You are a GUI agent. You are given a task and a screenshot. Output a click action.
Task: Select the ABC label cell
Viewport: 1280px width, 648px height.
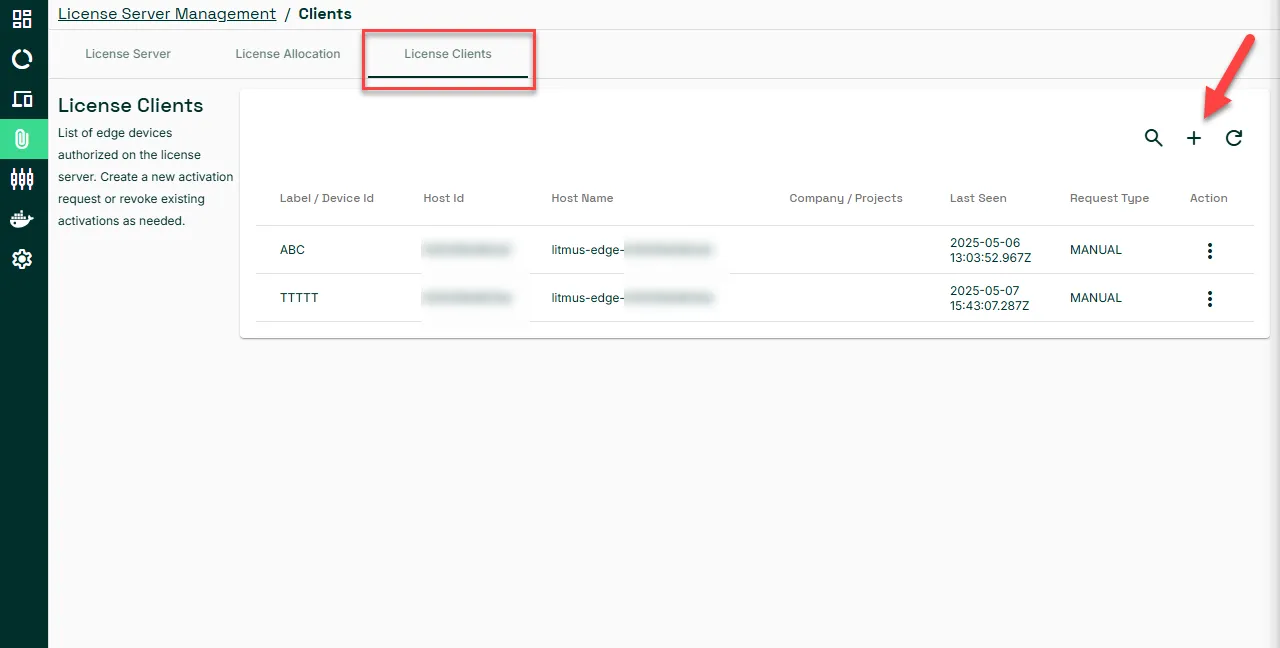coord(292,250)
